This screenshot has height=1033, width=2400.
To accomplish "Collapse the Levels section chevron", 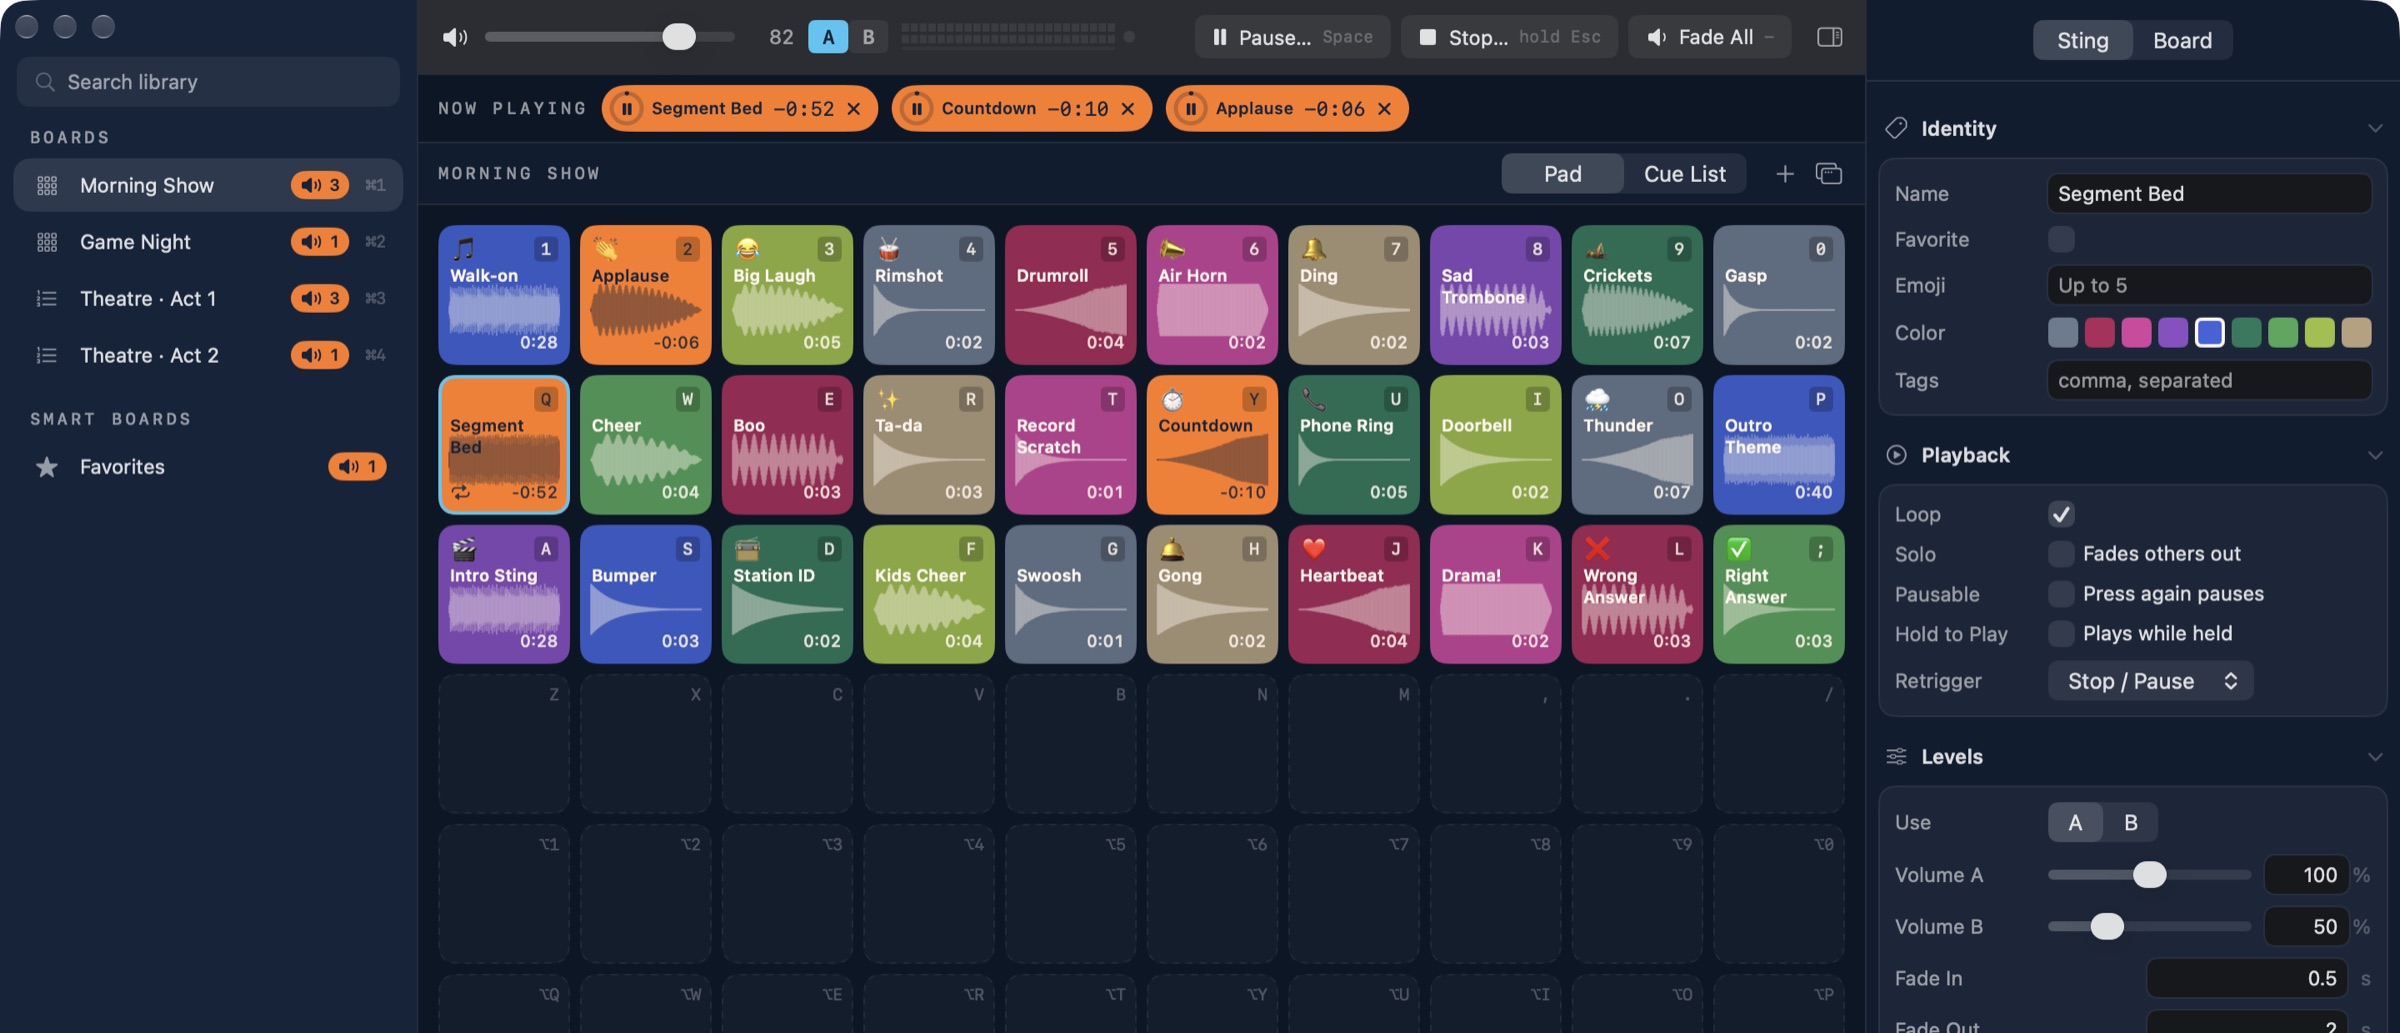I will tap(2374, 757).
